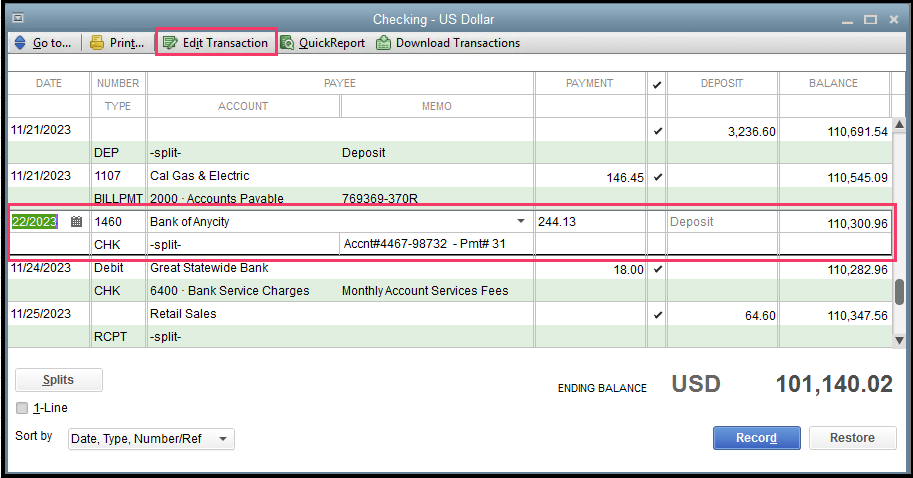Open the calendar date picker icon
The height and width of the screenshot is (478, 913).
pyautogui.click(x=76, y=221)
